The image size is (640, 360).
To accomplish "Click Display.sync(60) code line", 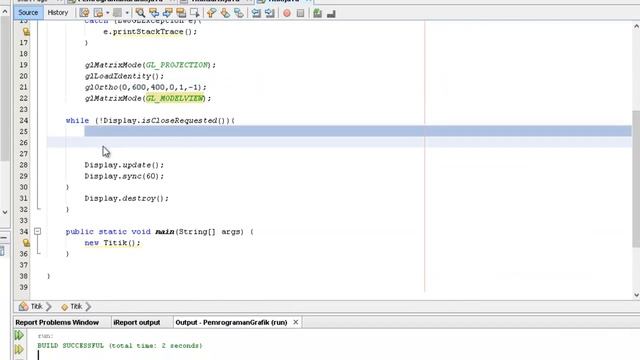I will [x=124, y=176].
